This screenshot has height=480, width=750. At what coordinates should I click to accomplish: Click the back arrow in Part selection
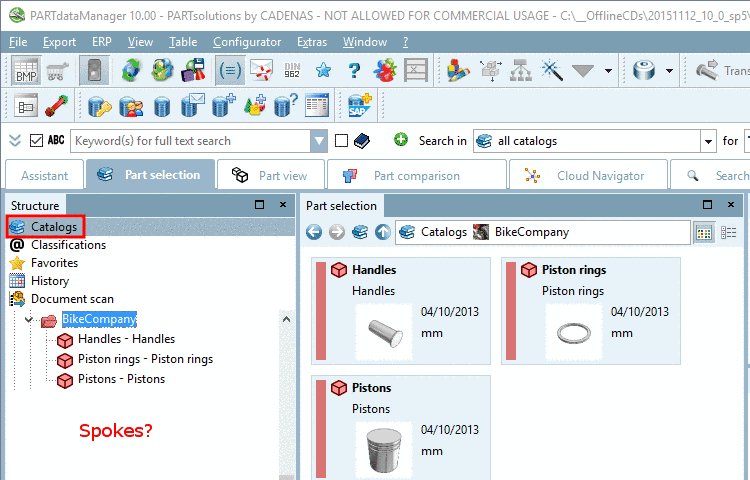[x=314, y=232]
